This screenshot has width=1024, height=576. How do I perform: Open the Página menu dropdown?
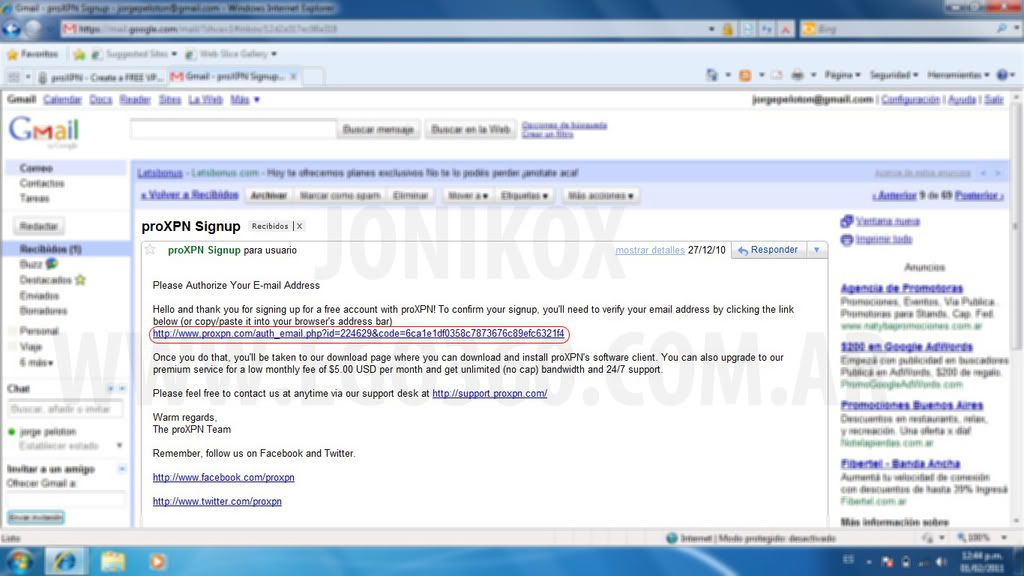point(842,75)
